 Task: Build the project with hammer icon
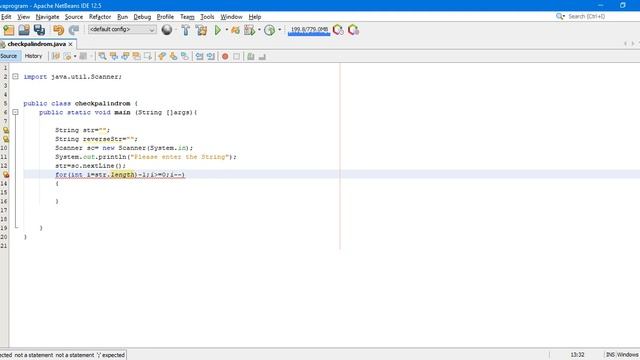click(x=186, y=30)
